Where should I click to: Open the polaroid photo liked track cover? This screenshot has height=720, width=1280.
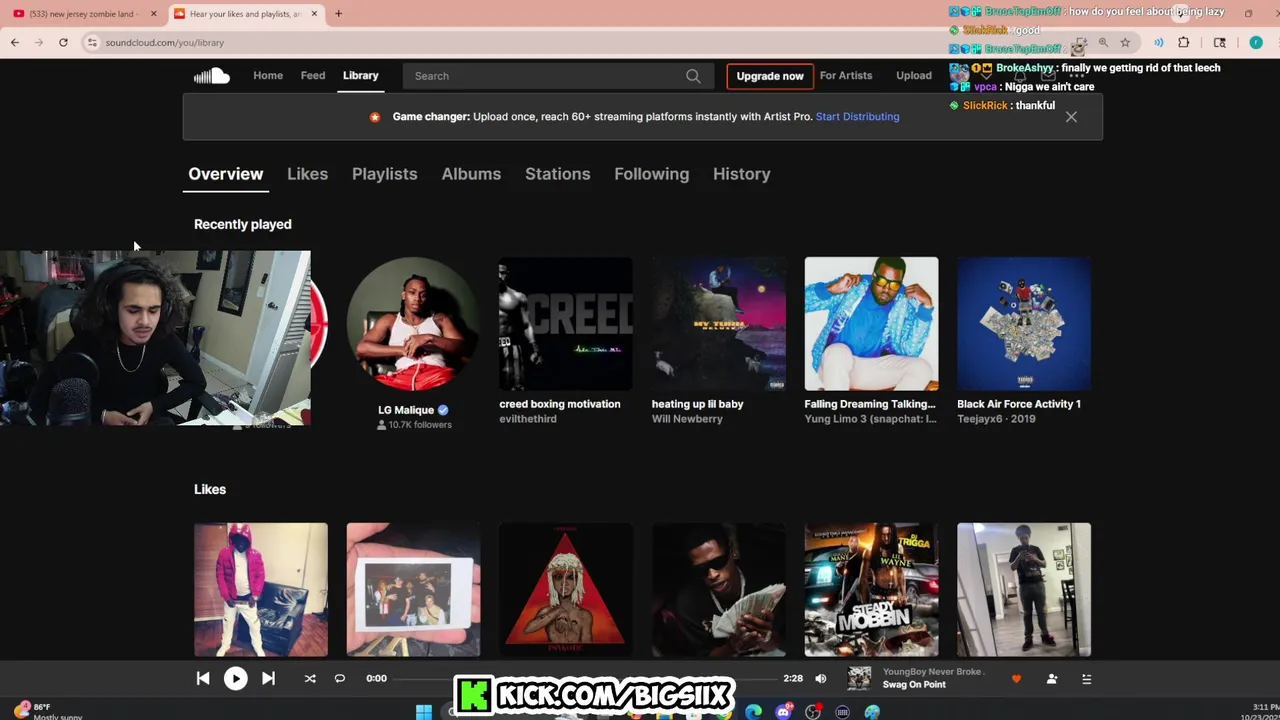413,590
